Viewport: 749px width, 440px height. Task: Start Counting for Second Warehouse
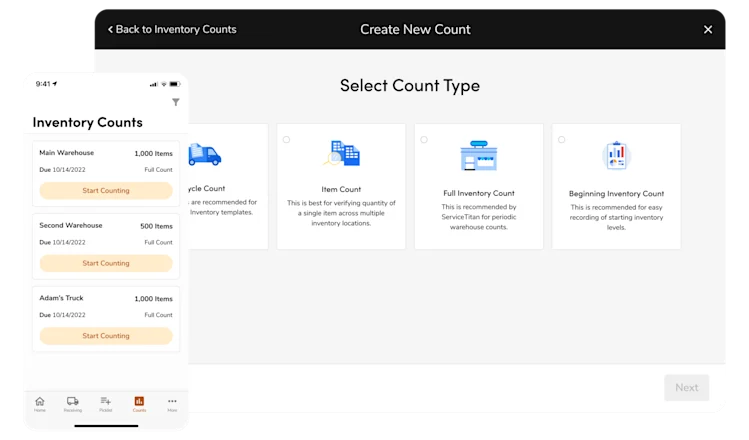click(106, 263)
